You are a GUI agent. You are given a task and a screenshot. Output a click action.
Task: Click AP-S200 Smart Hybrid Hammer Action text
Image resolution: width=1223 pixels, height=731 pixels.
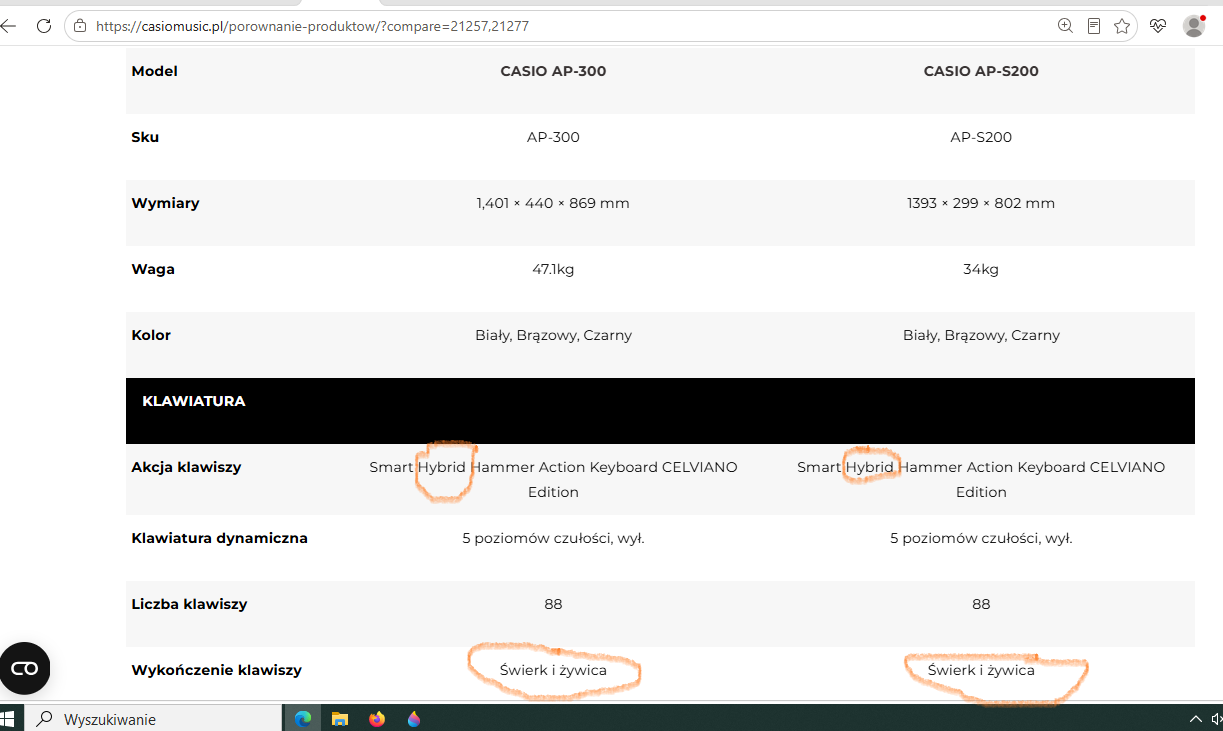981,479
